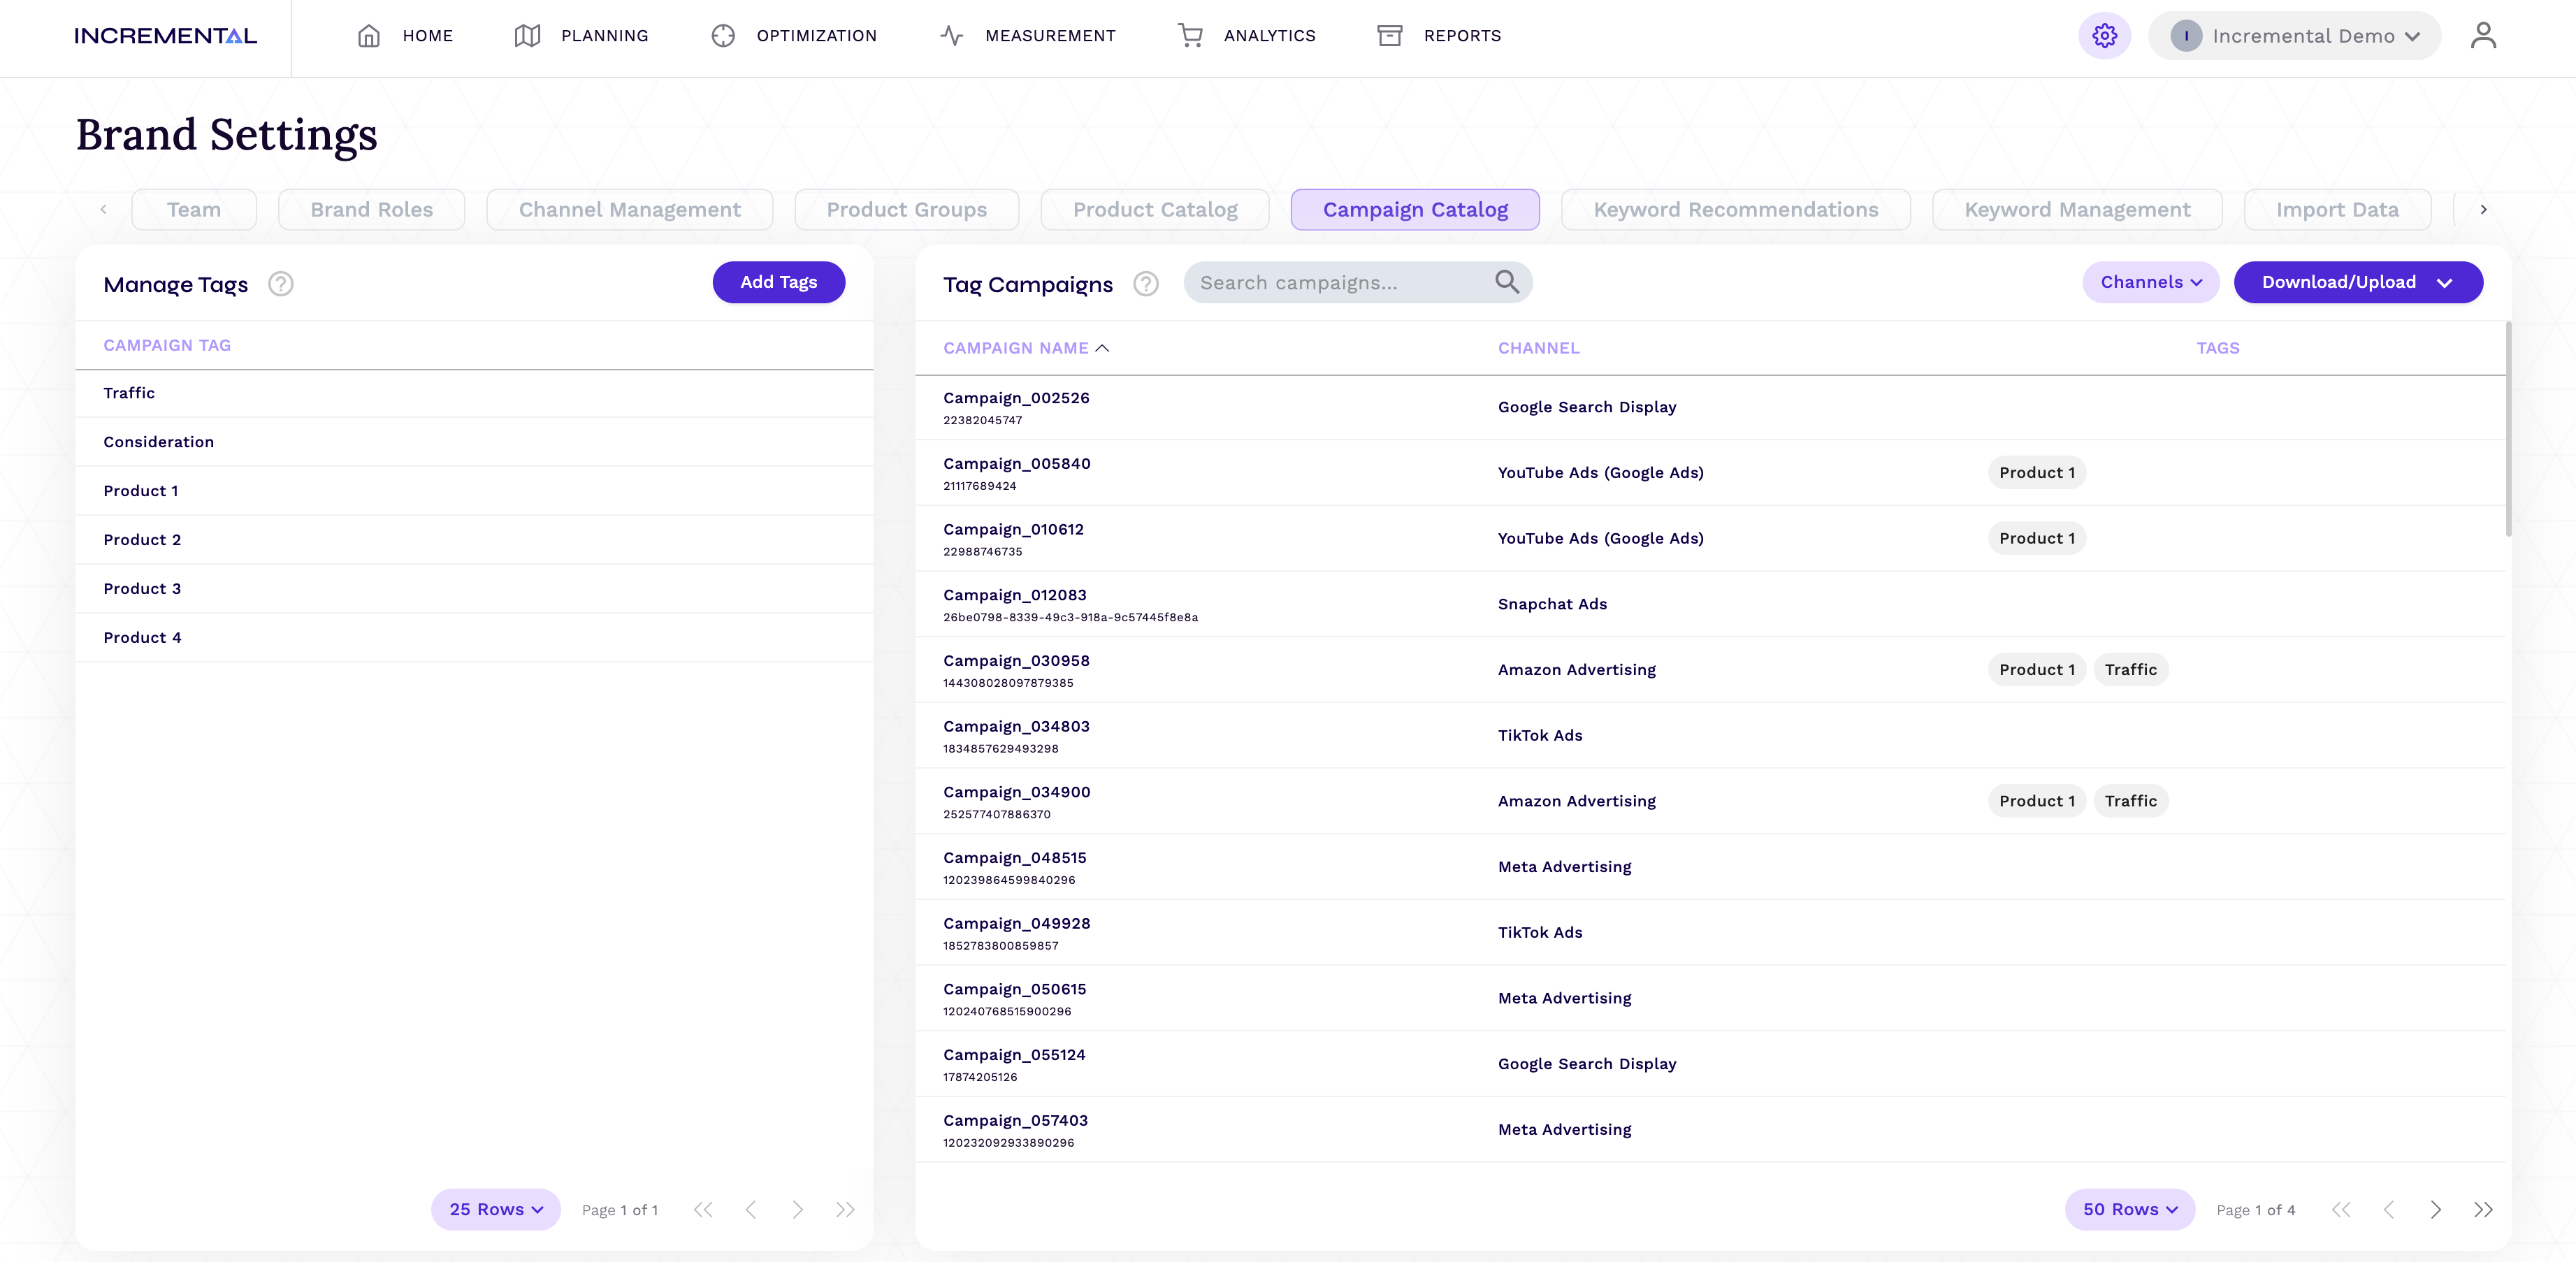Screen dimensions: 2576x1262
Task: Open the Optimization menu
Action: [794, 36]
